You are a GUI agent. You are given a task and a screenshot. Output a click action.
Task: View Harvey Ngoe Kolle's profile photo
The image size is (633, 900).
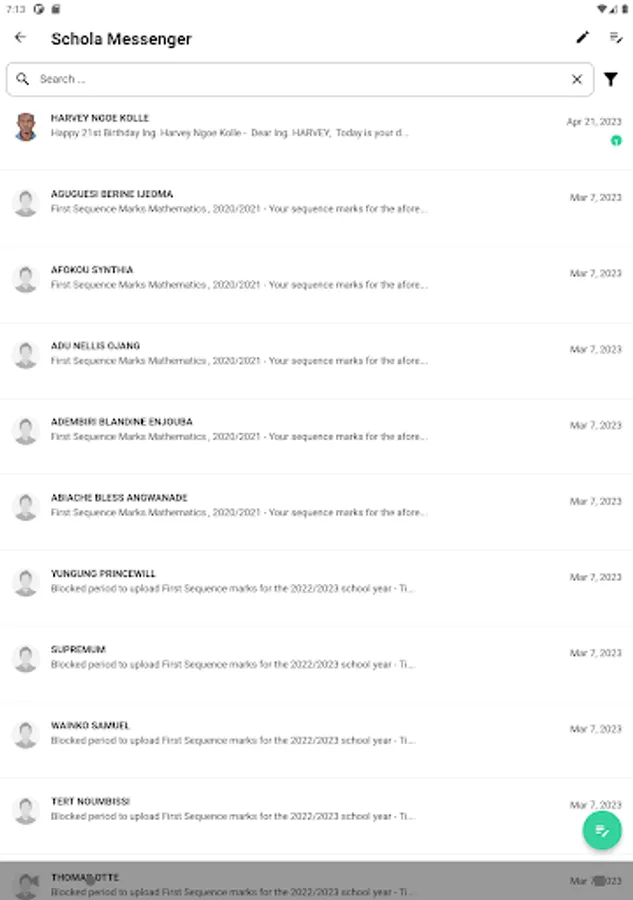pyautogui.click(x=26, y=127)
